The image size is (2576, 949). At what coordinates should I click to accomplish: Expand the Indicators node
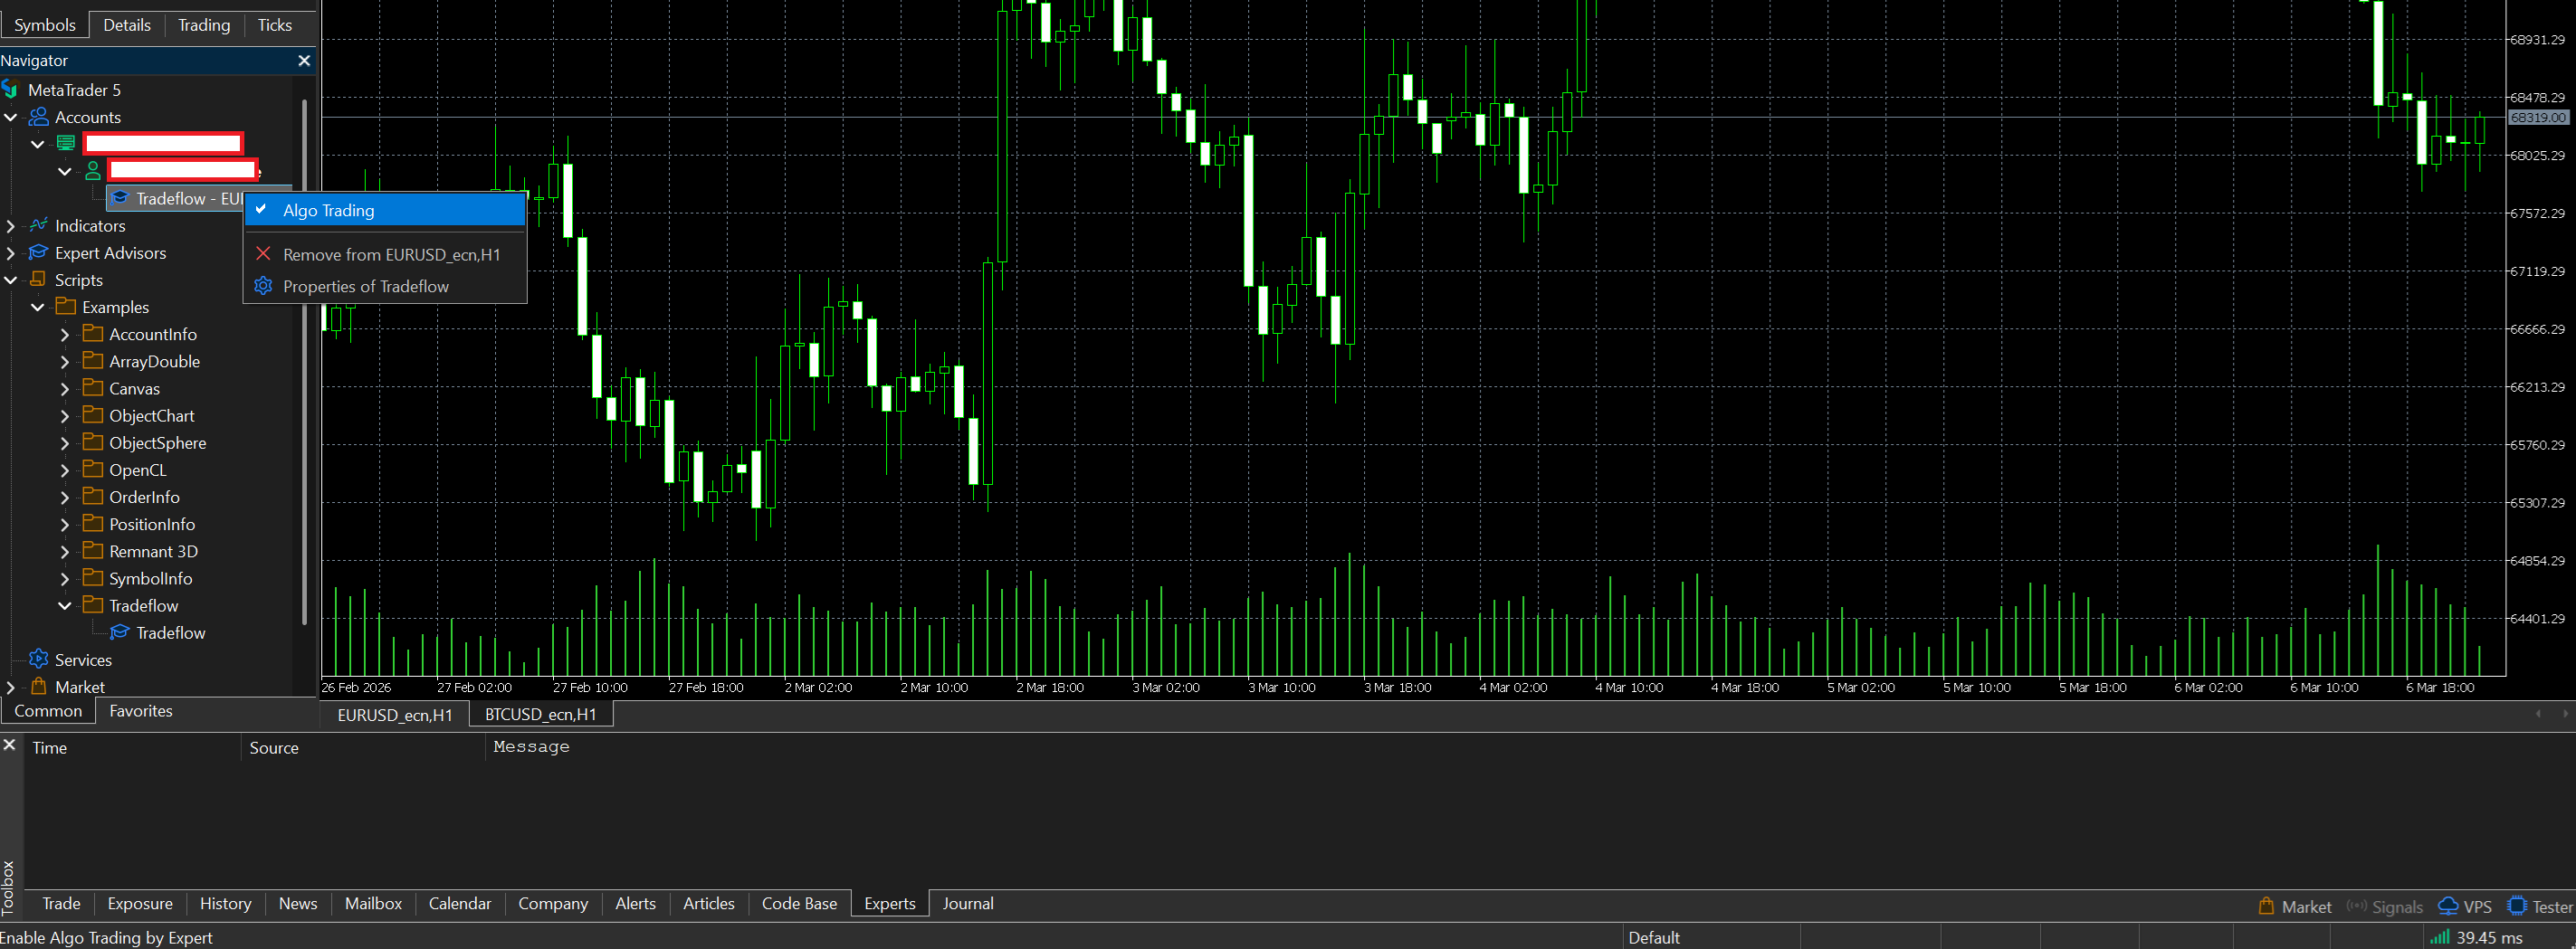pyautogui.click(x=11, y=226)
